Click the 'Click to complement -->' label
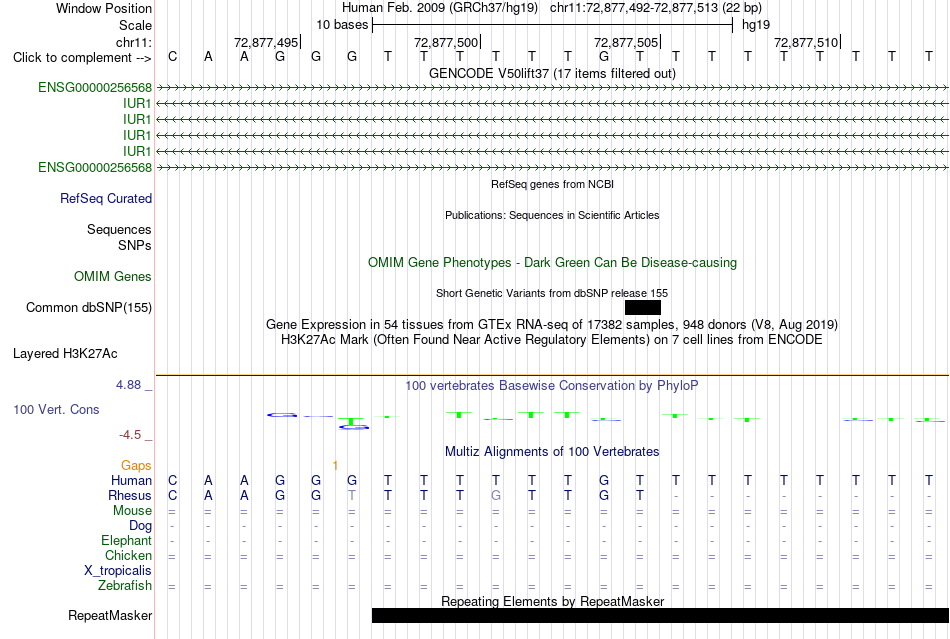Screen dimensions: 950x639 point(82,58)
